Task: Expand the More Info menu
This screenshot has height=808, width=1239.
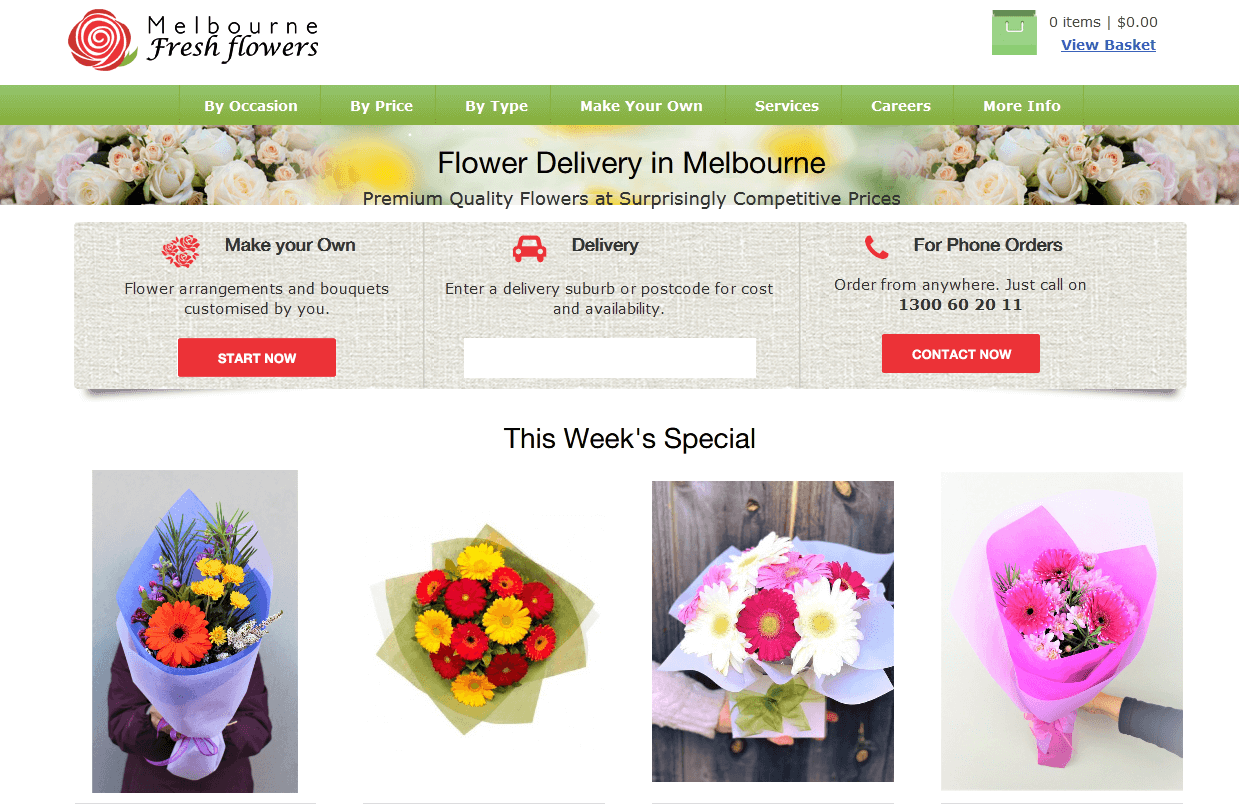Action: (x=1021, y=106)
